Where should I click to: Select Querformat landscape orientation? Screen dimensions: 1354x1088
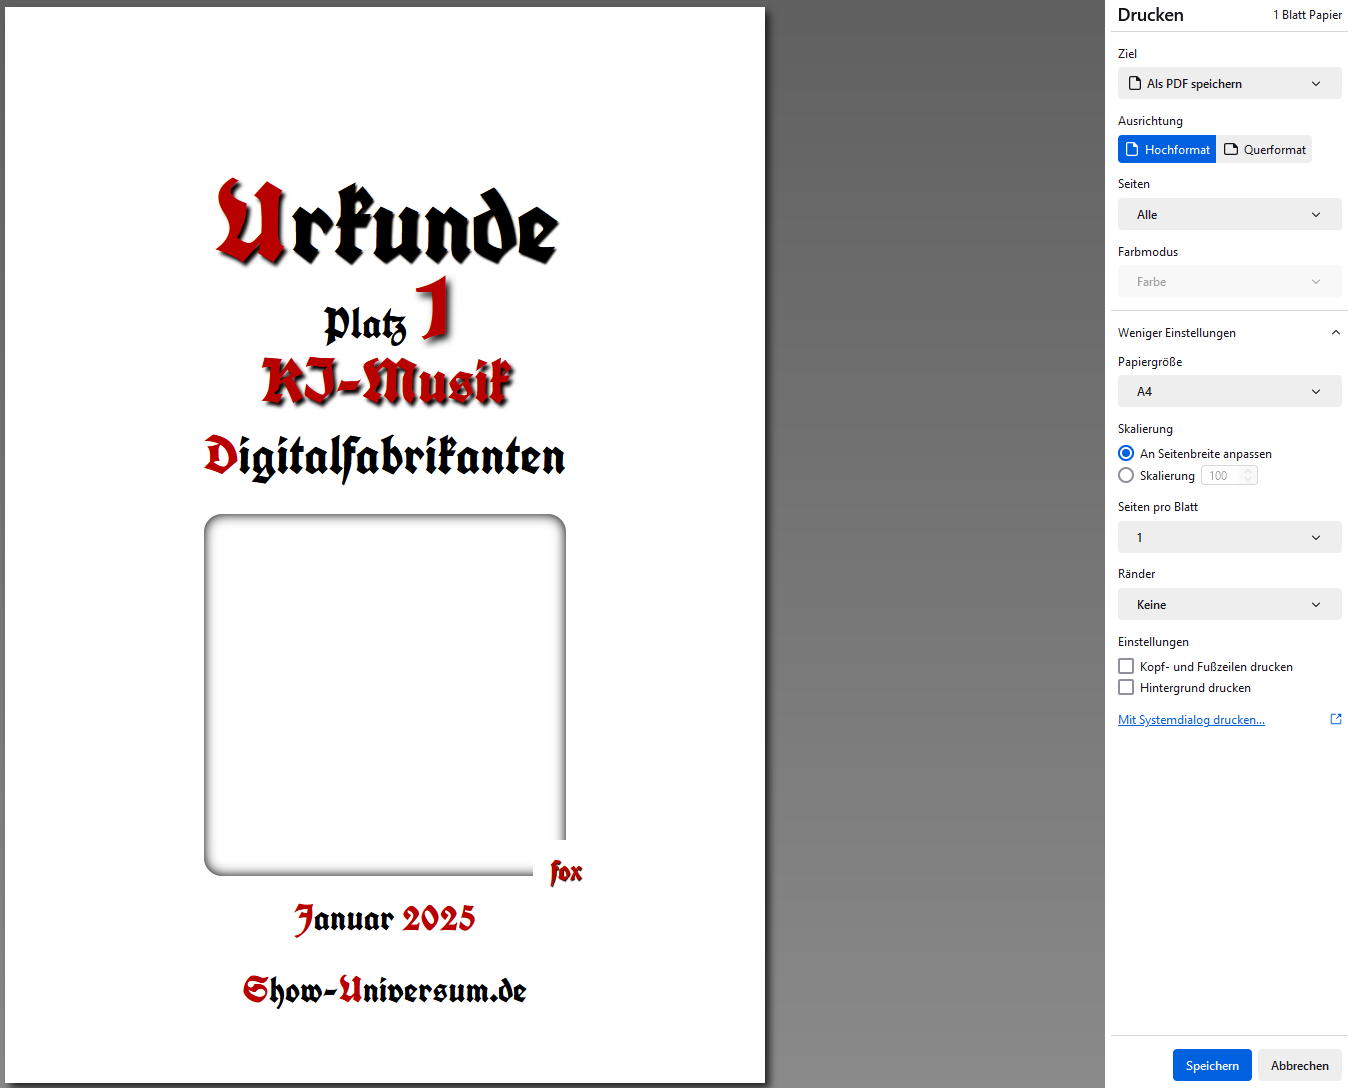click(1264, 149)
